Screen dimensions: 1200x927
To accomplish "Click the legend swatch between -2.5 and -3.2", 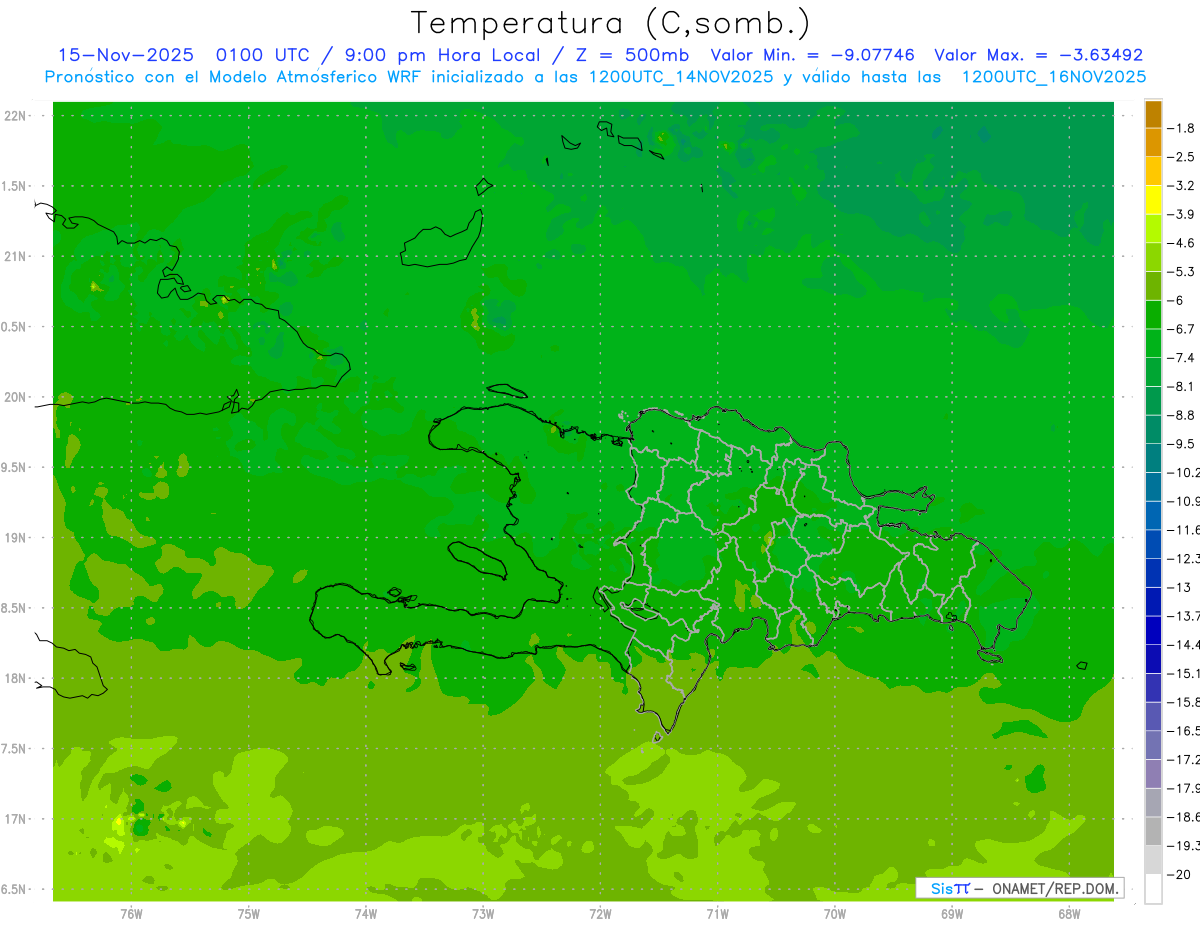I will [1153, 171].
